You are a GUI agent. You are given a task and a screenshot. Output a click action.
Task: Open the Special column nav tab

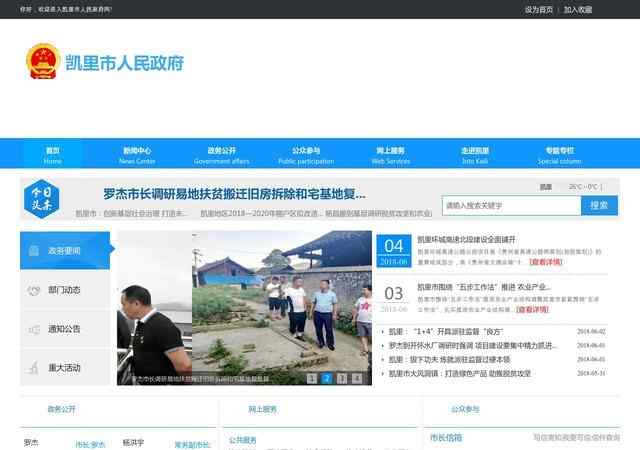[560, 155]
